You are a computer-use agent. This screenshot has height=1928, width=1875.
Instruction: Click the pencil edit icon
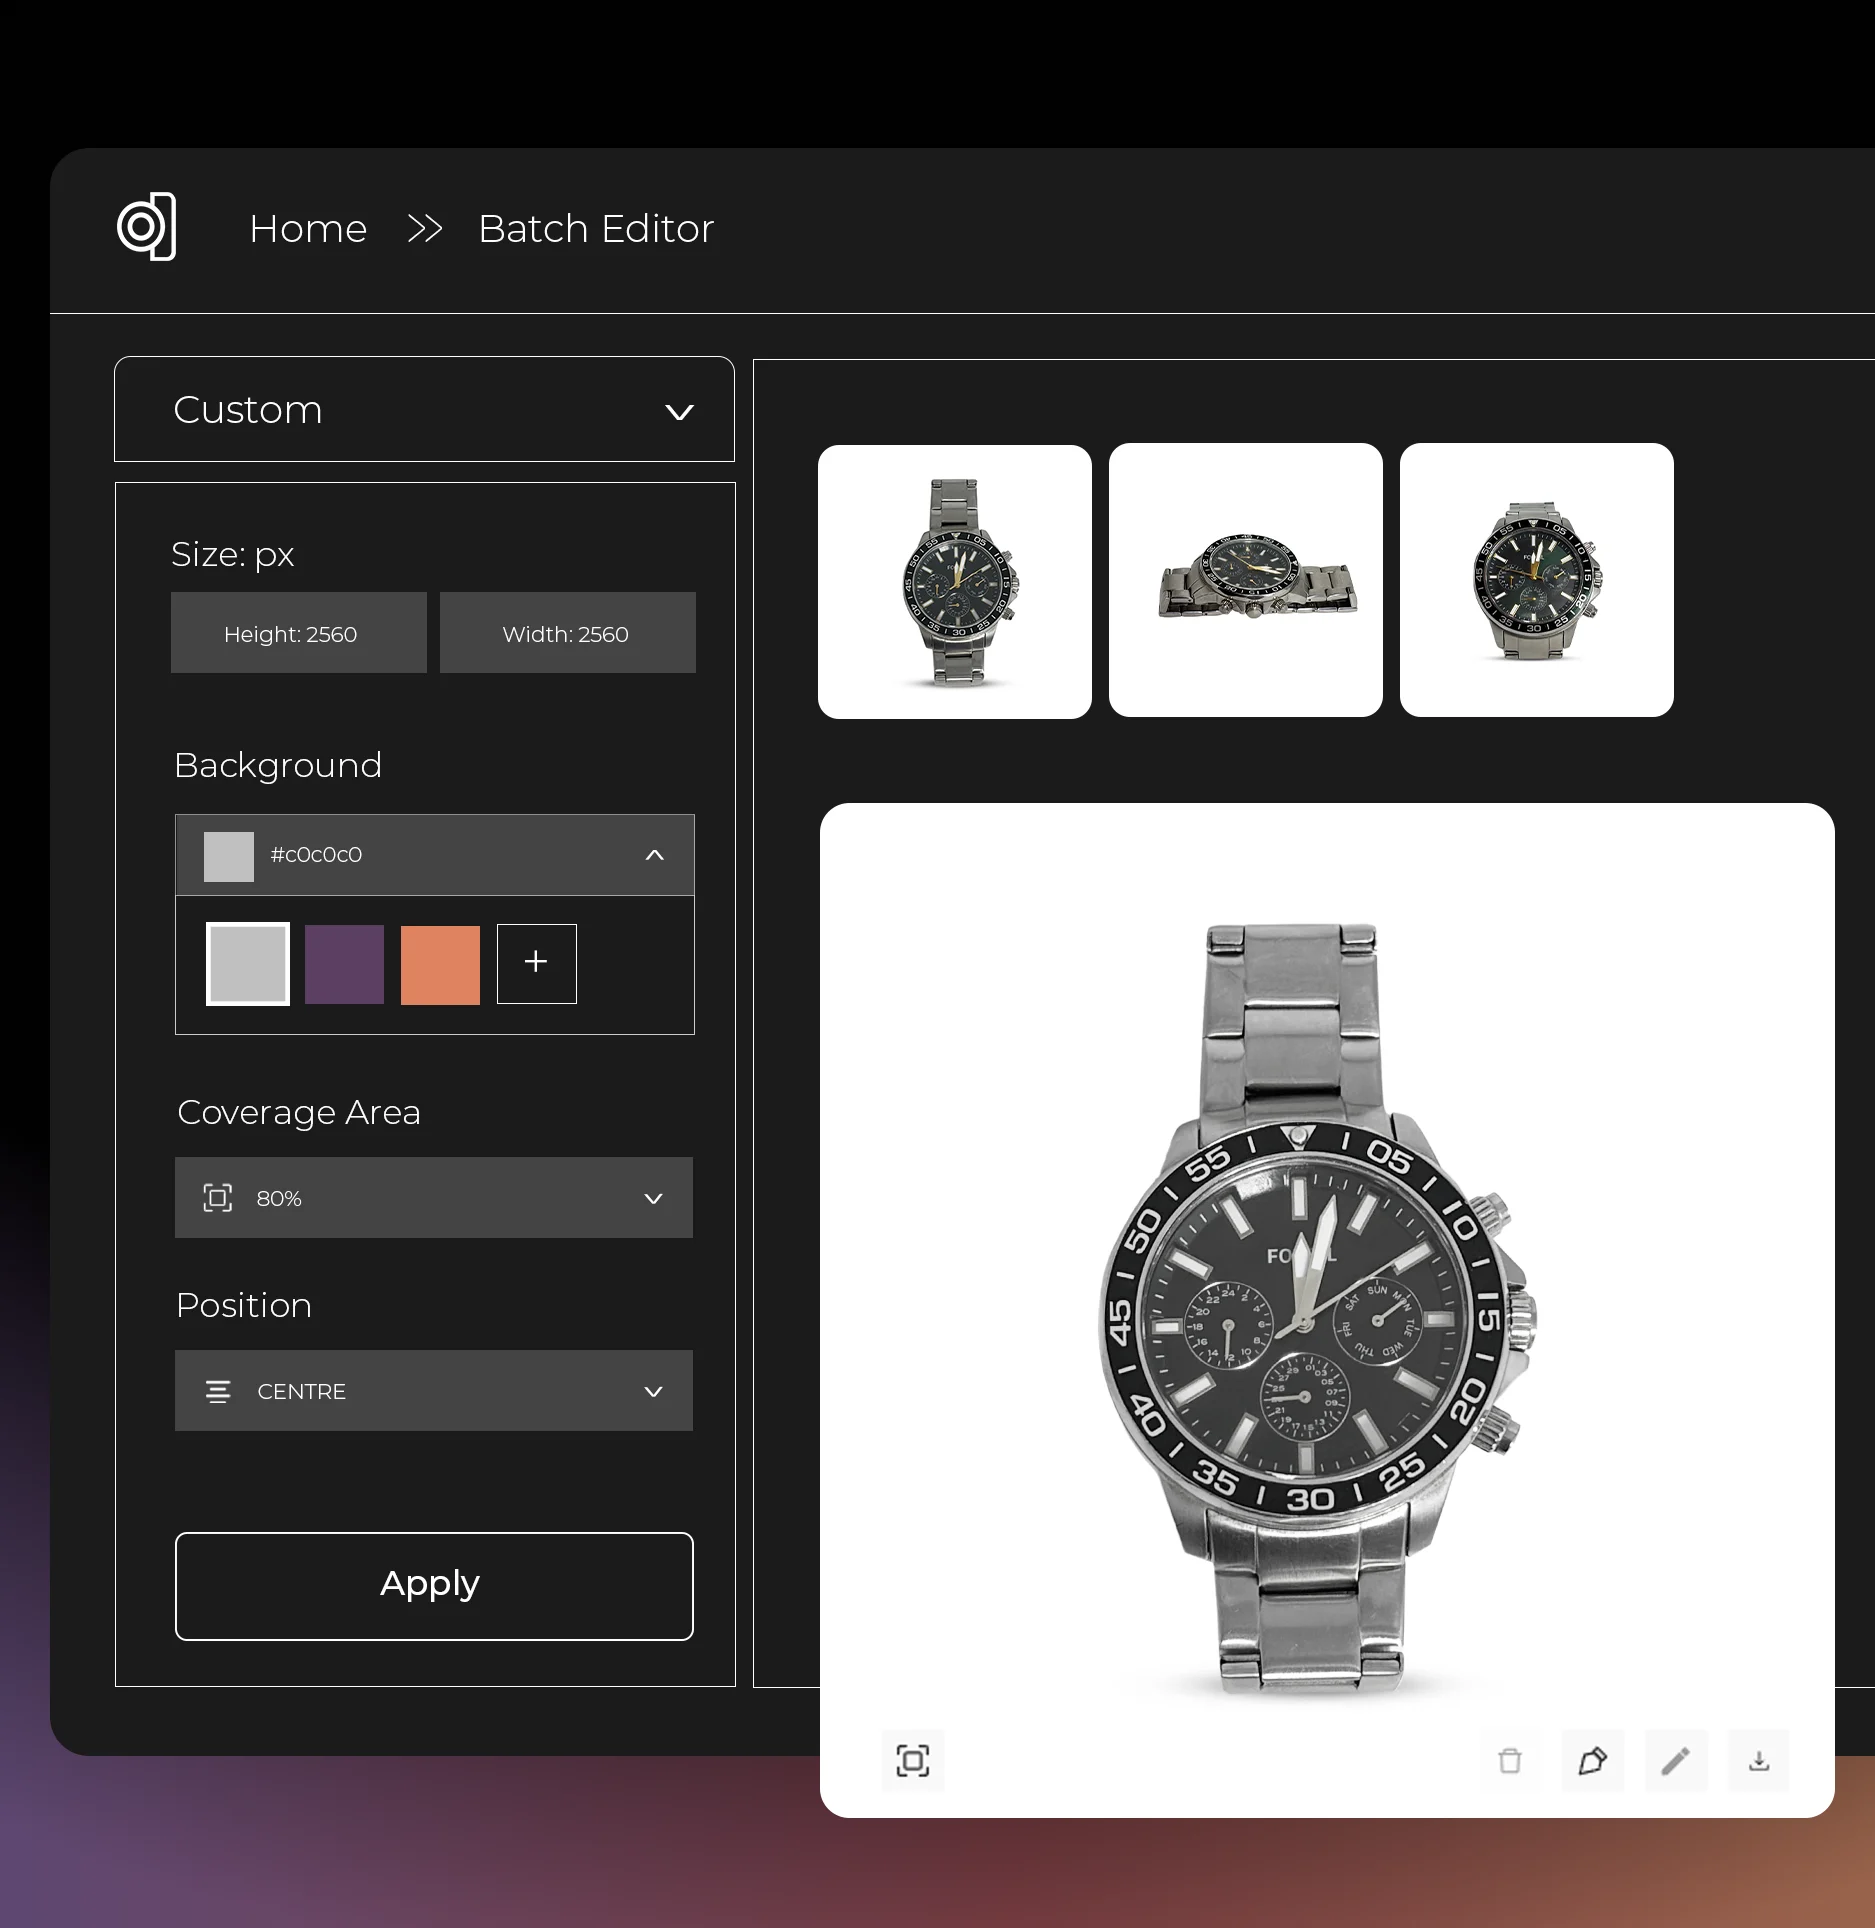pos(1676,1761)
